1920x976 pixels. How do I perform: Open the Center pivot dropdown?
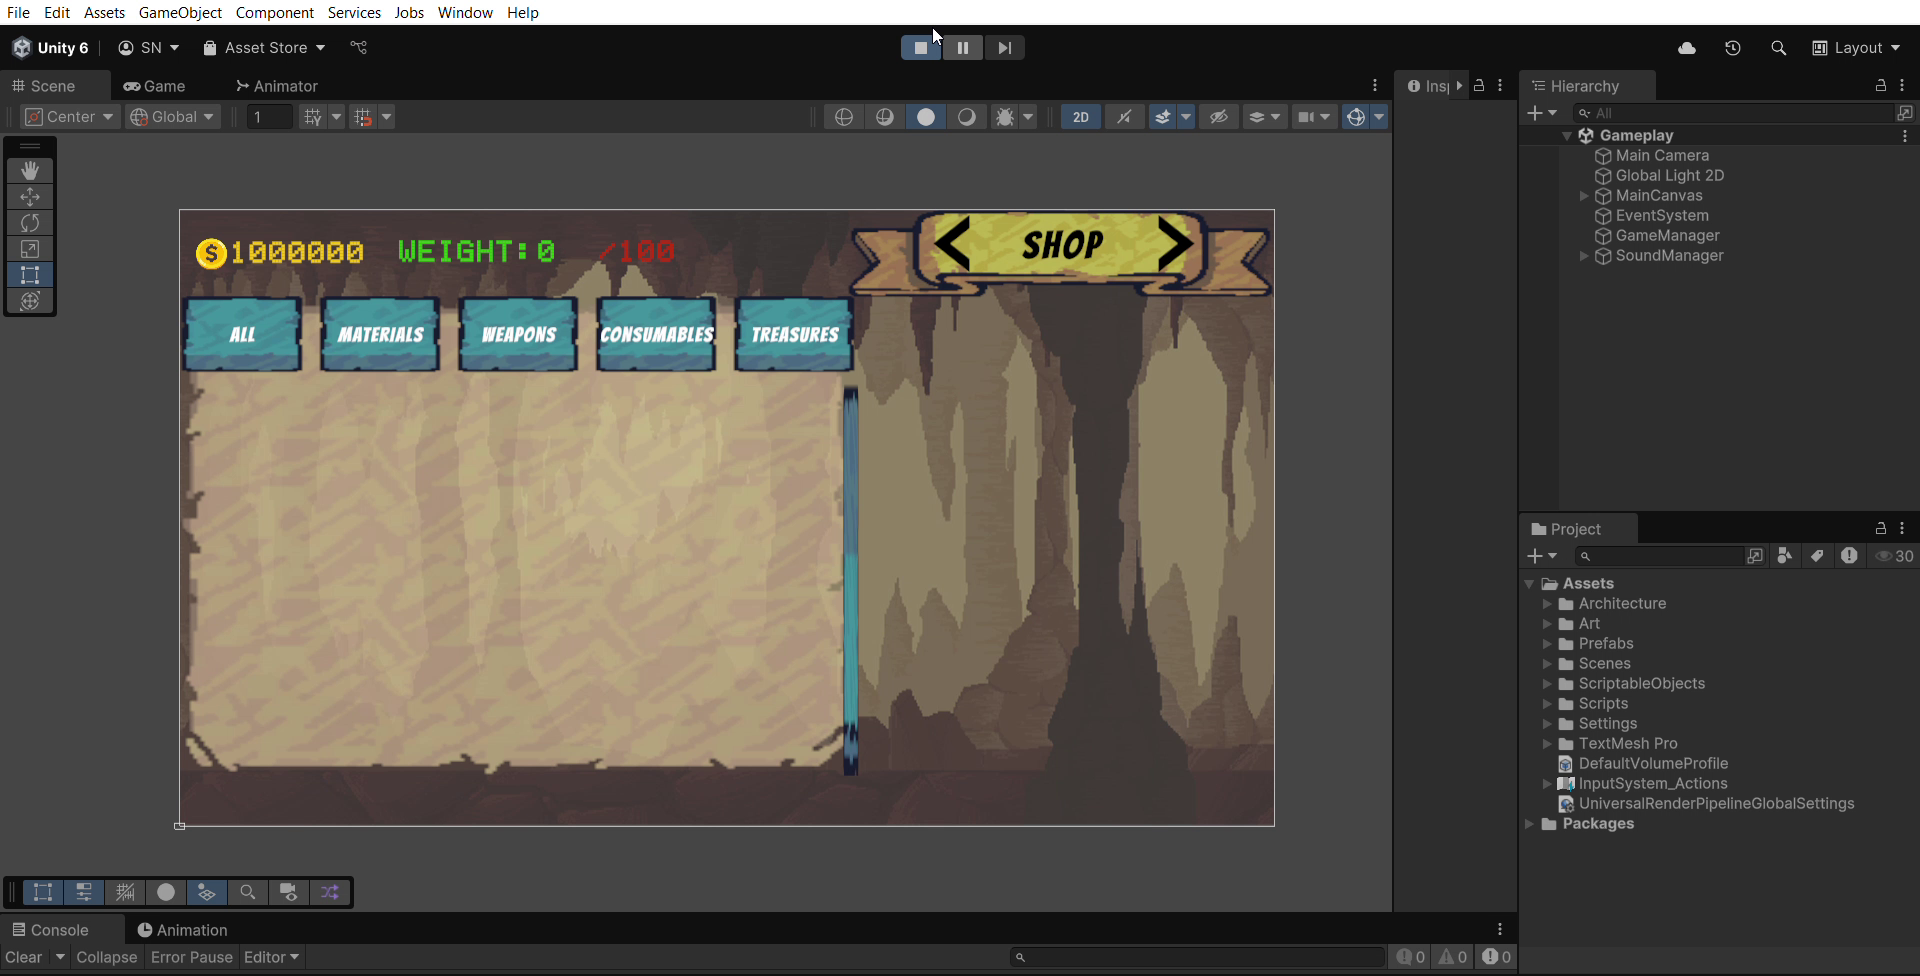click(70, 117)
